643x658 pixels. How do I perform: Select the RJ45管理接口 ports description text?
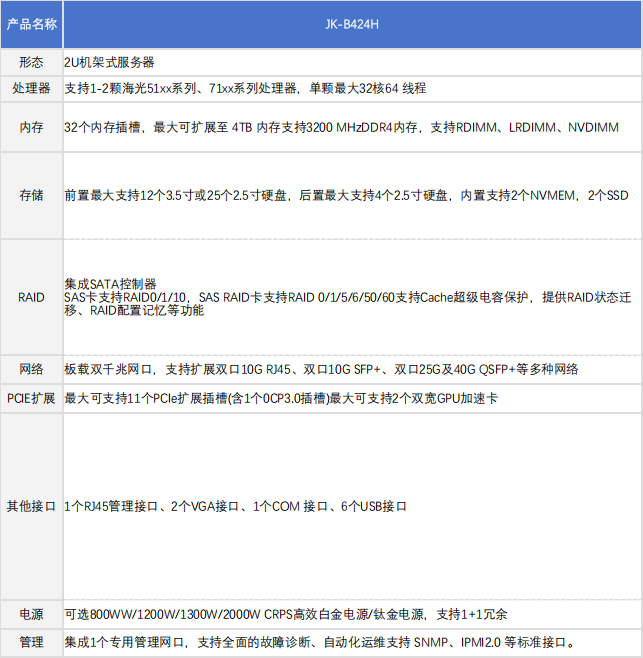[235, 506]
